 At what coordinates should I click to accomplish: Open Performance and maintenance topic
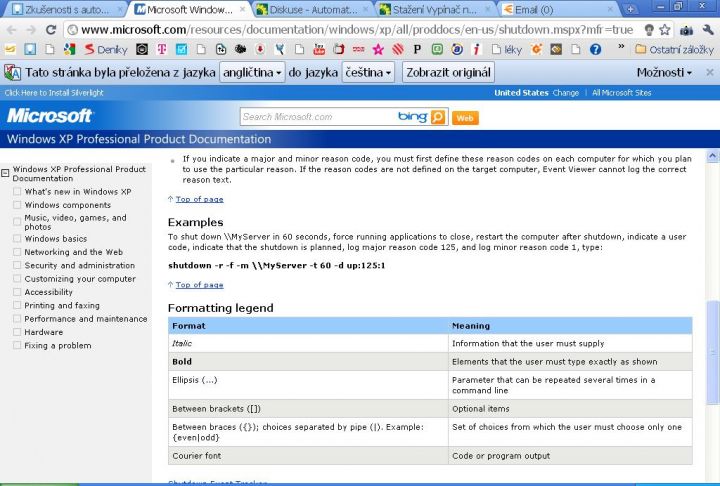[x=86, y=319]
